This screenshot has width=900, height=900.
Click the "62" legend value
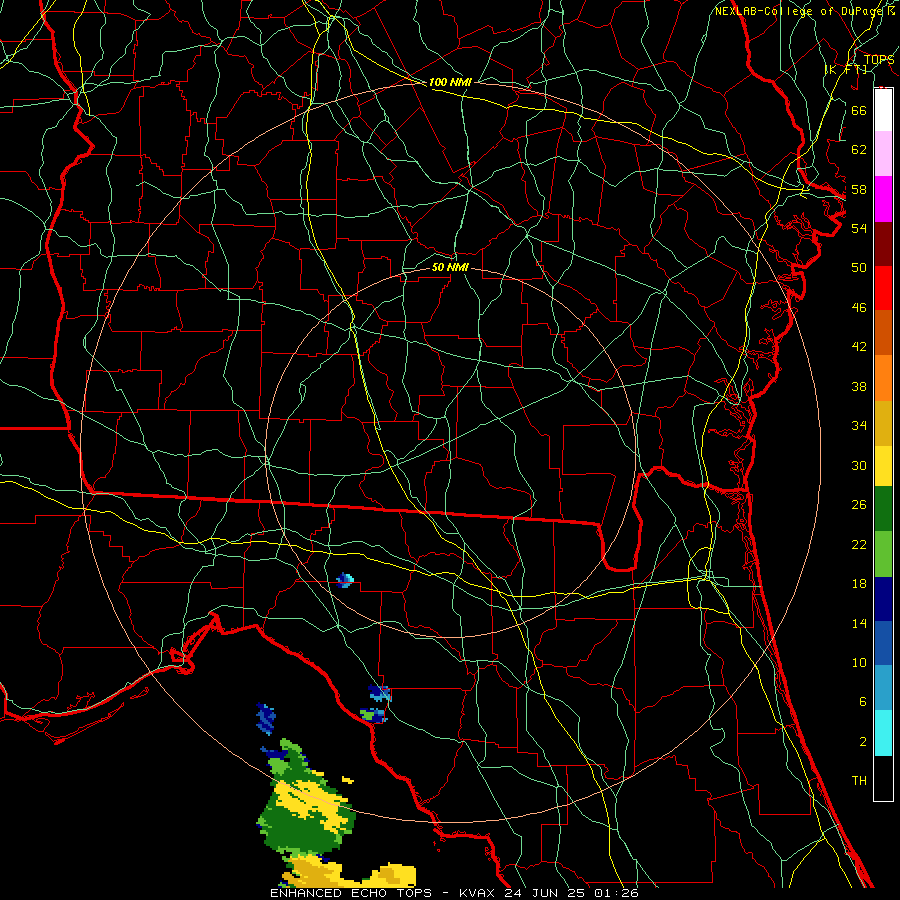pyautogui.click(x=859, y=150)
